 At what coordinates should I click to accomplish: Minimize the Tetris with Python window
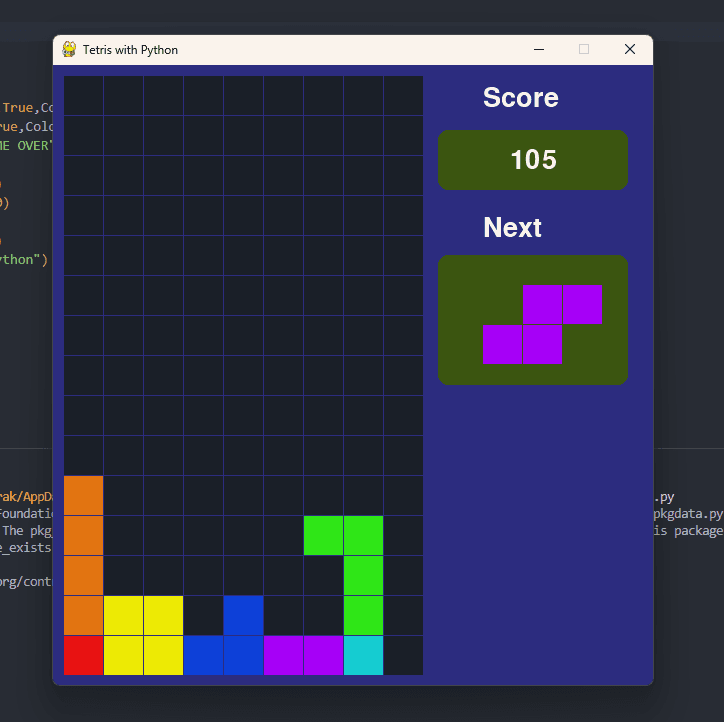tap(538, 49)
